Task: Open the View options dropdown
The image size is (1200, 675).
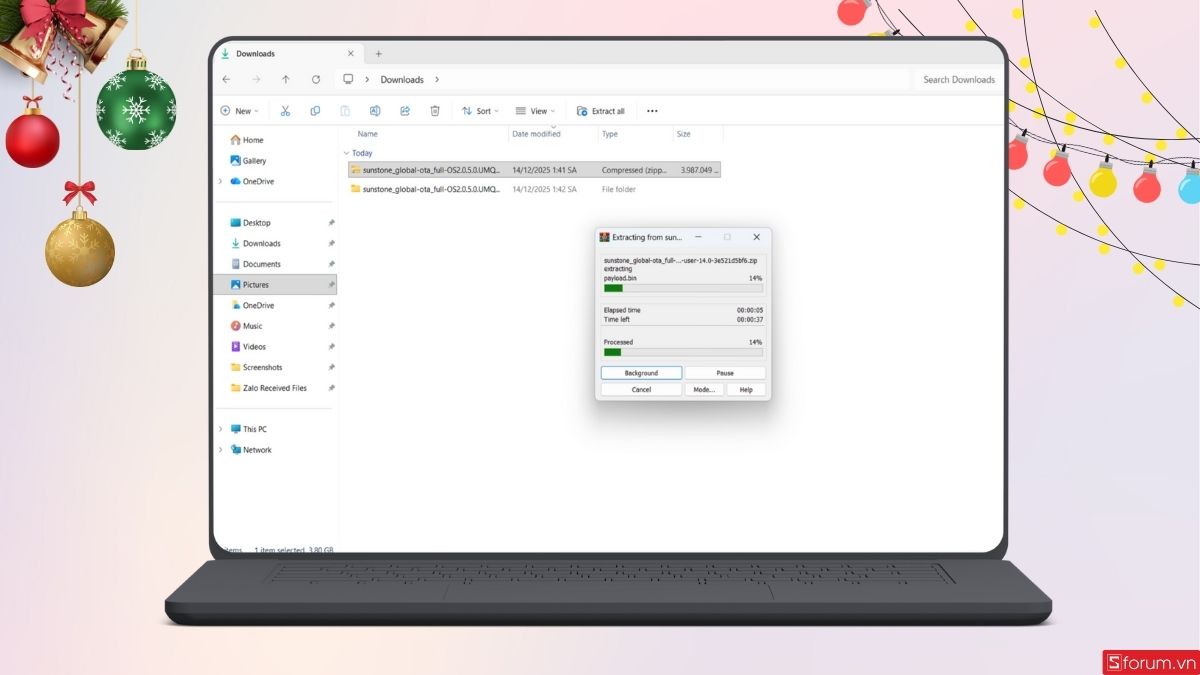Action: tap(535, 110)
